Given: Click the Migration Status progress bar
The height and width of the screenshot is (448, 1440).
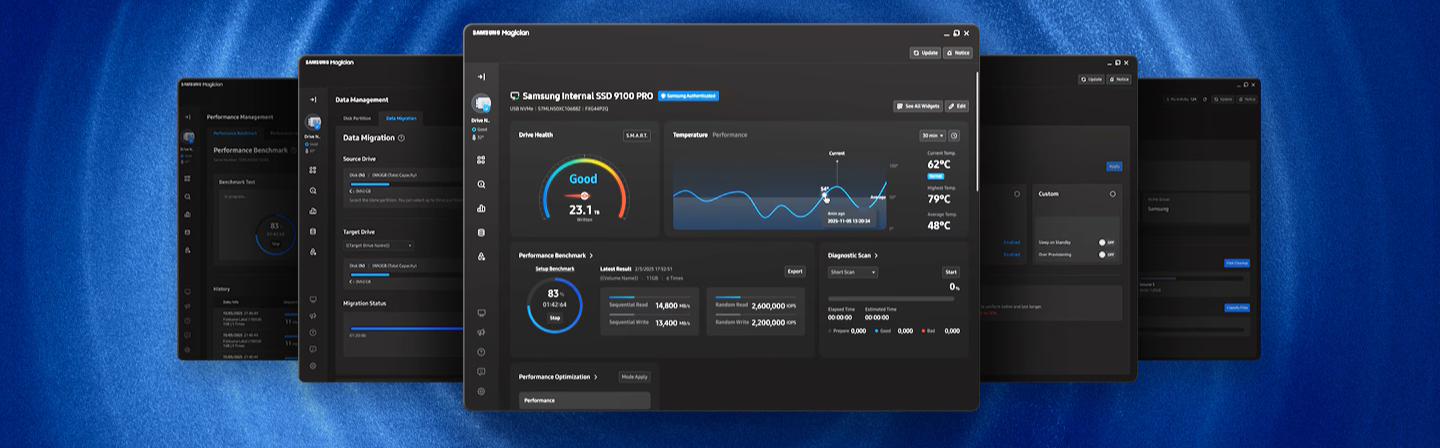Looking at the screenshot, I should [406, 327].
